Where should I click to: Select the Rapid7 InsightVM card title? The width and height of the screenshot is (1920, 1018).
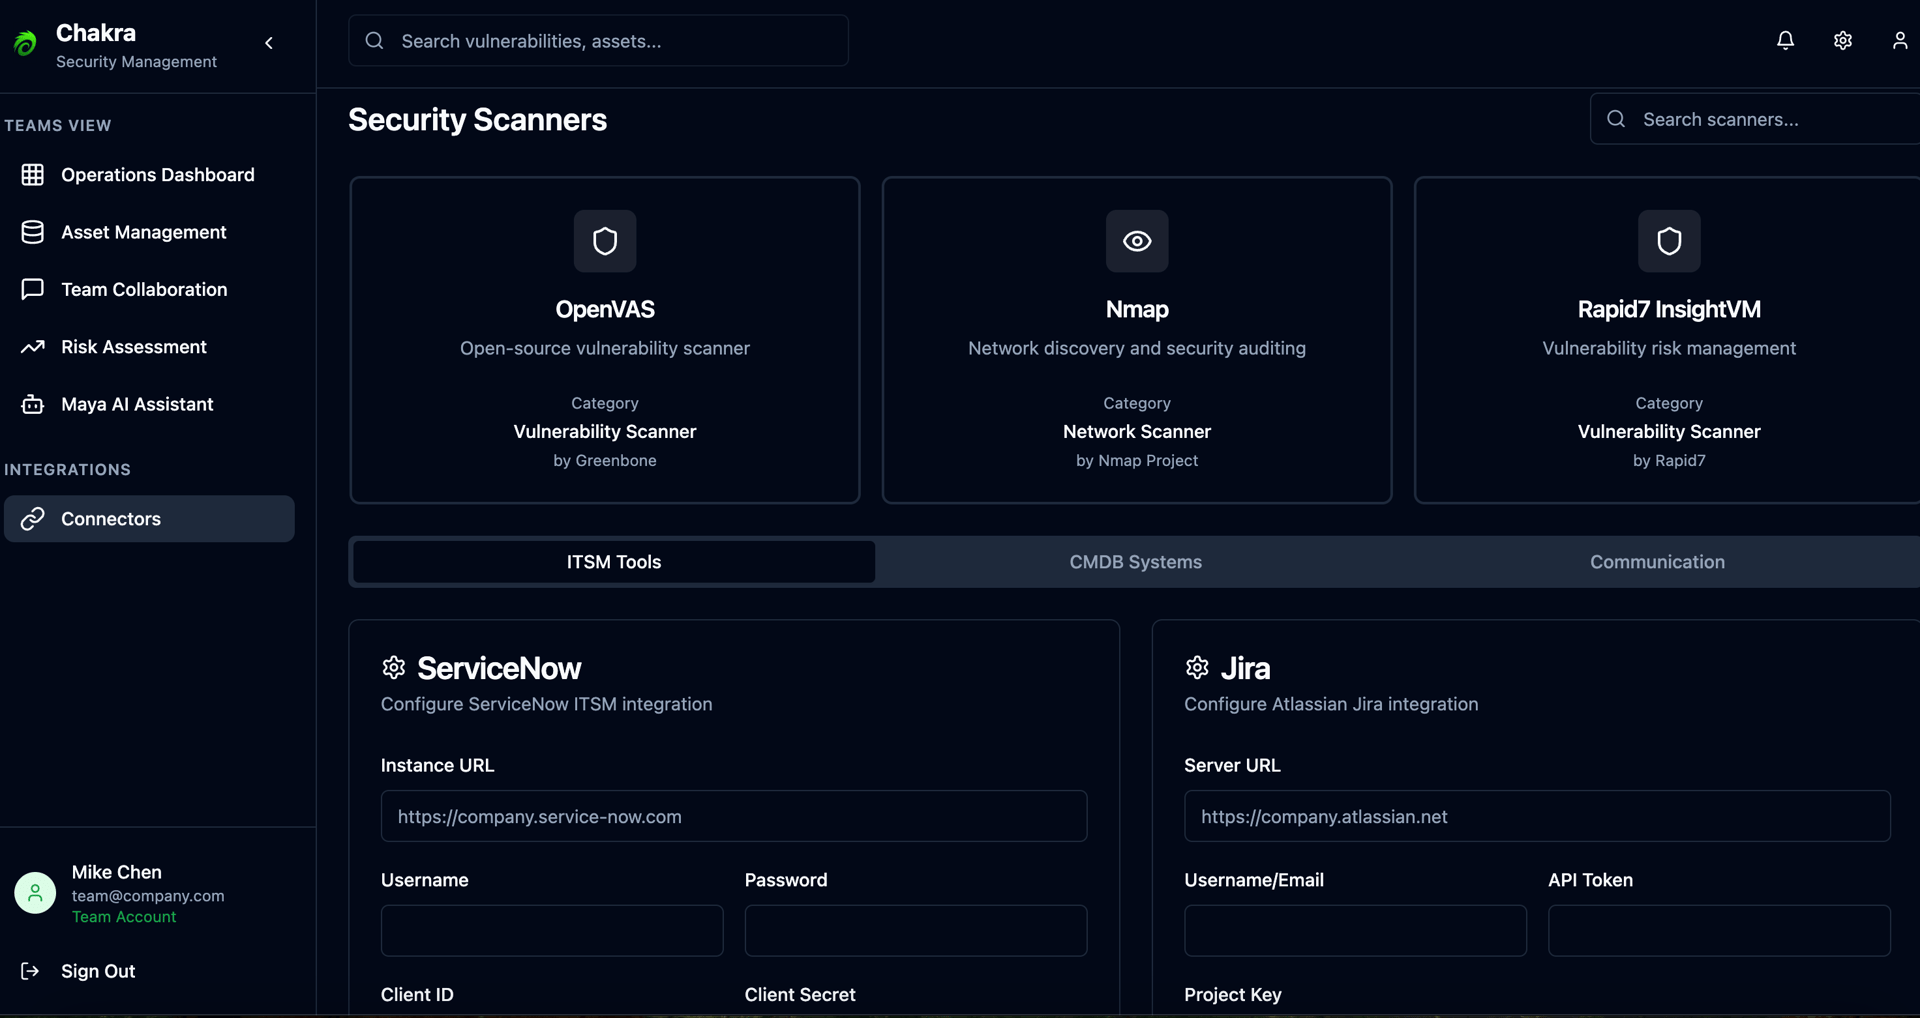point(1669,310)
